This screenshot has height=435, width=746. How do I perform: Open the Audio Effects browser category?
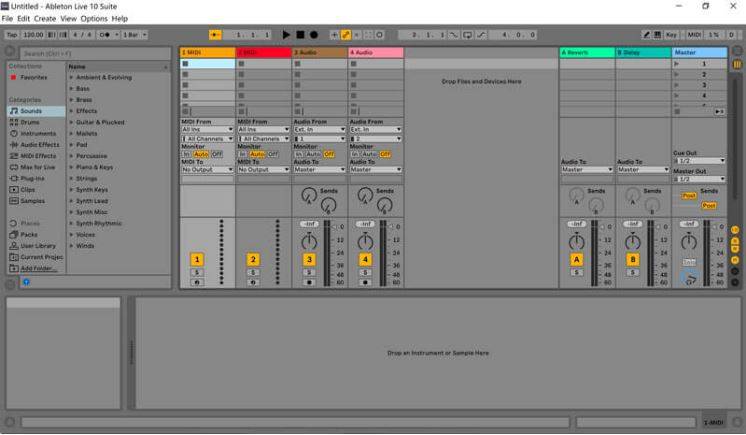tap(40, 144)
